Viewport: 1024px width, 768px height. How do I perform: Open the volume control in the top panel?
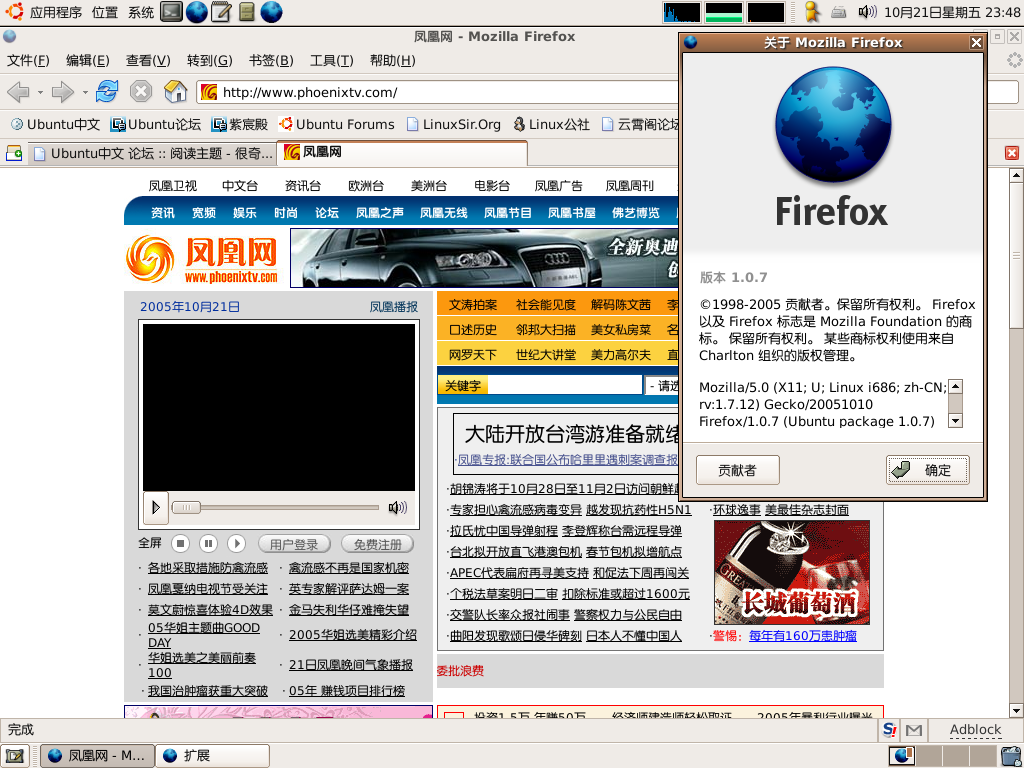[867, 12]
